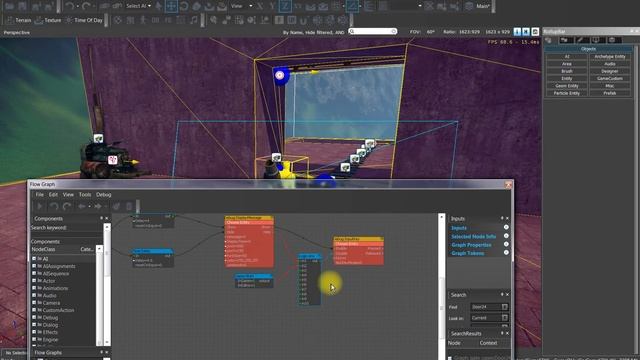Open the Time Of Day editor
Image resolution: width=640 pixels, height=360 pixels.
click(x=84, y=20)
